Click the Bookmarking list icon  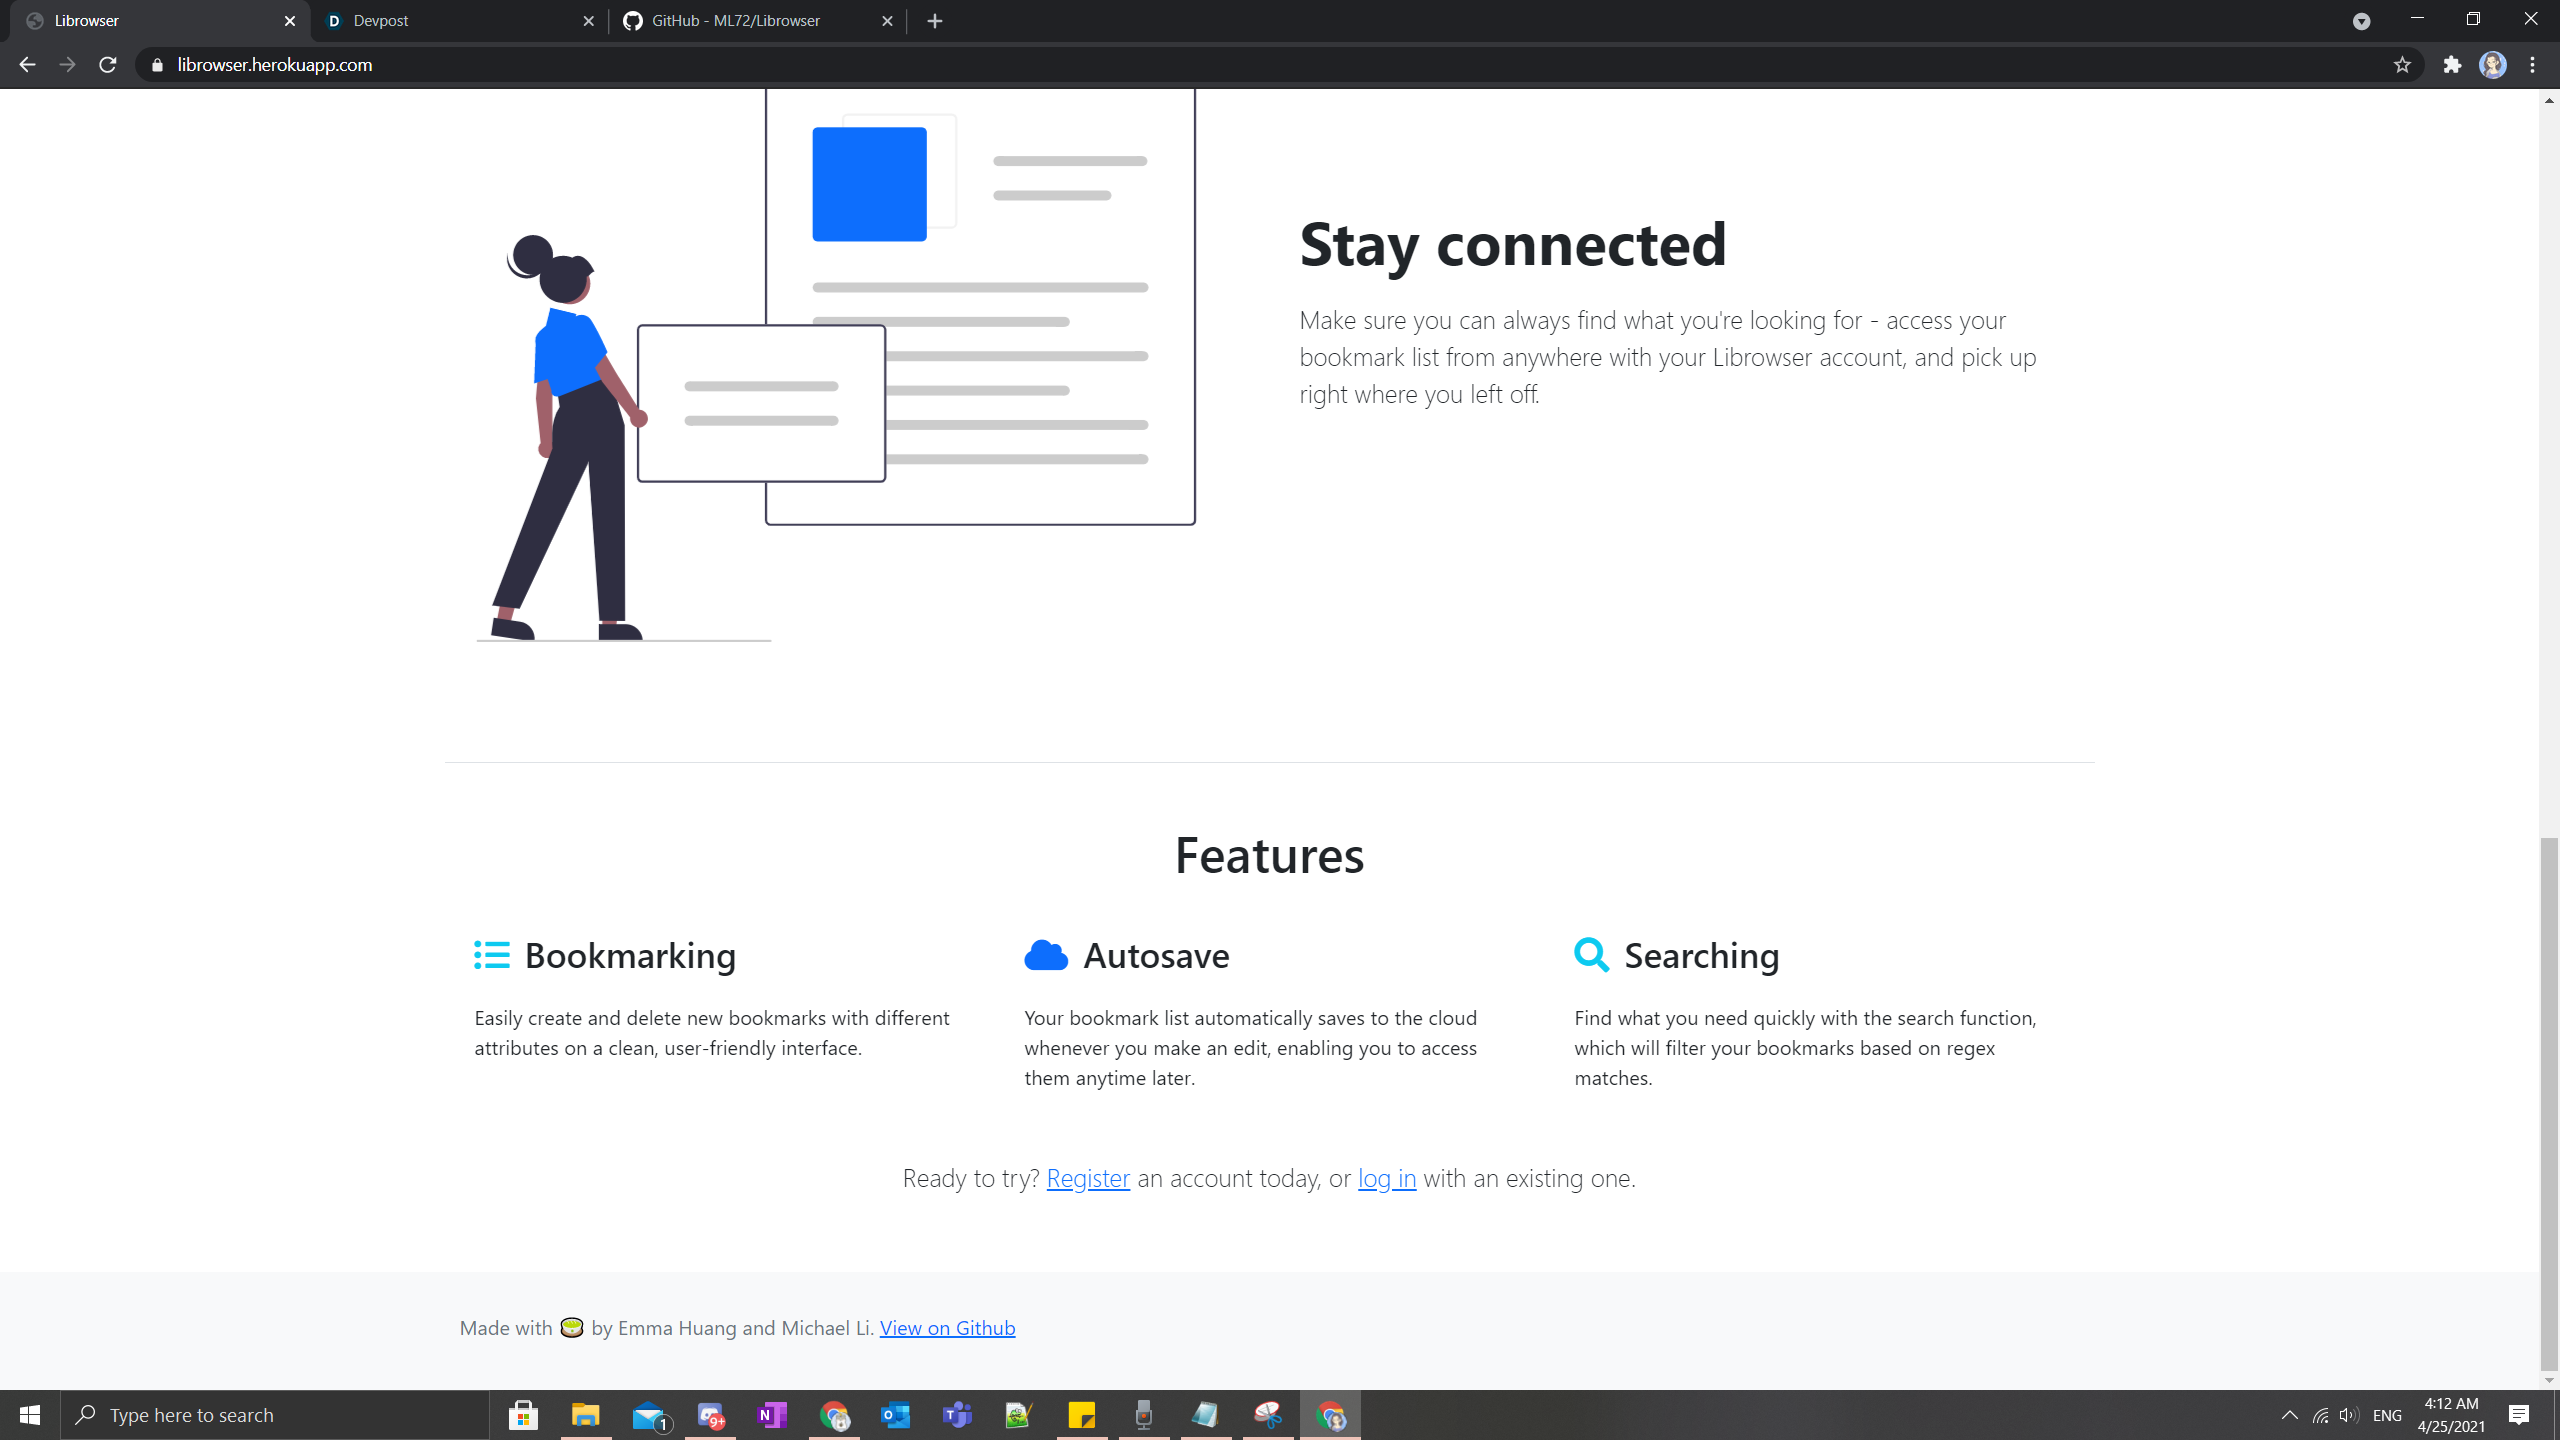coord(491,955)
